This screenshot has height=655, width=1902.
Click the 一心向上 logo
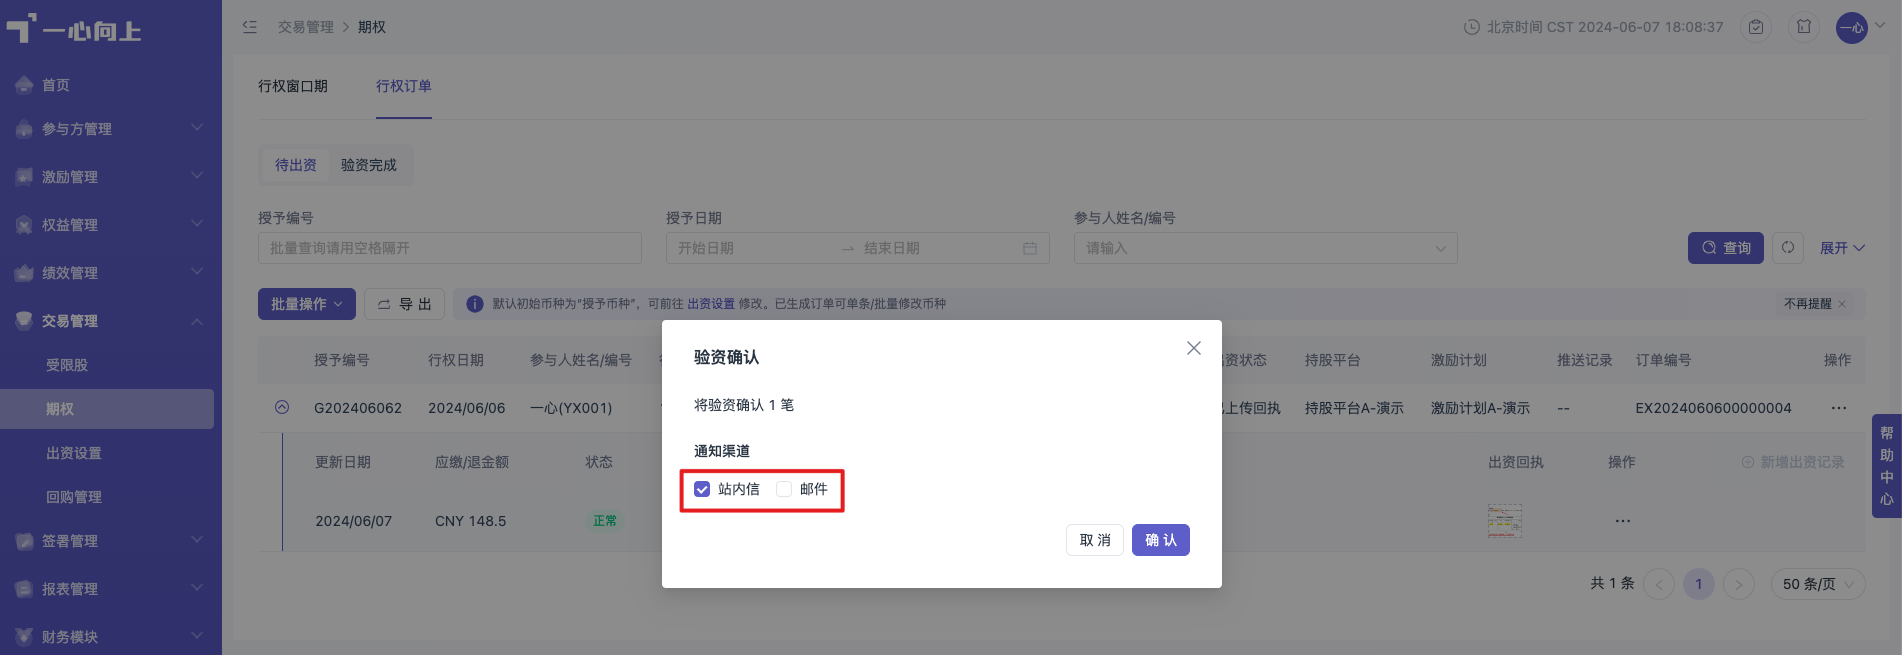click(74, 29)
